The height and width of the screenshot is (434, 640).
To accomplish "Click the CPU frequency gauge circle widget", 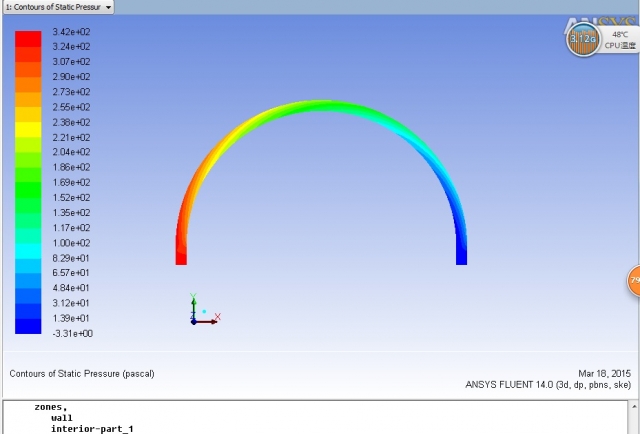I will 582,40.
